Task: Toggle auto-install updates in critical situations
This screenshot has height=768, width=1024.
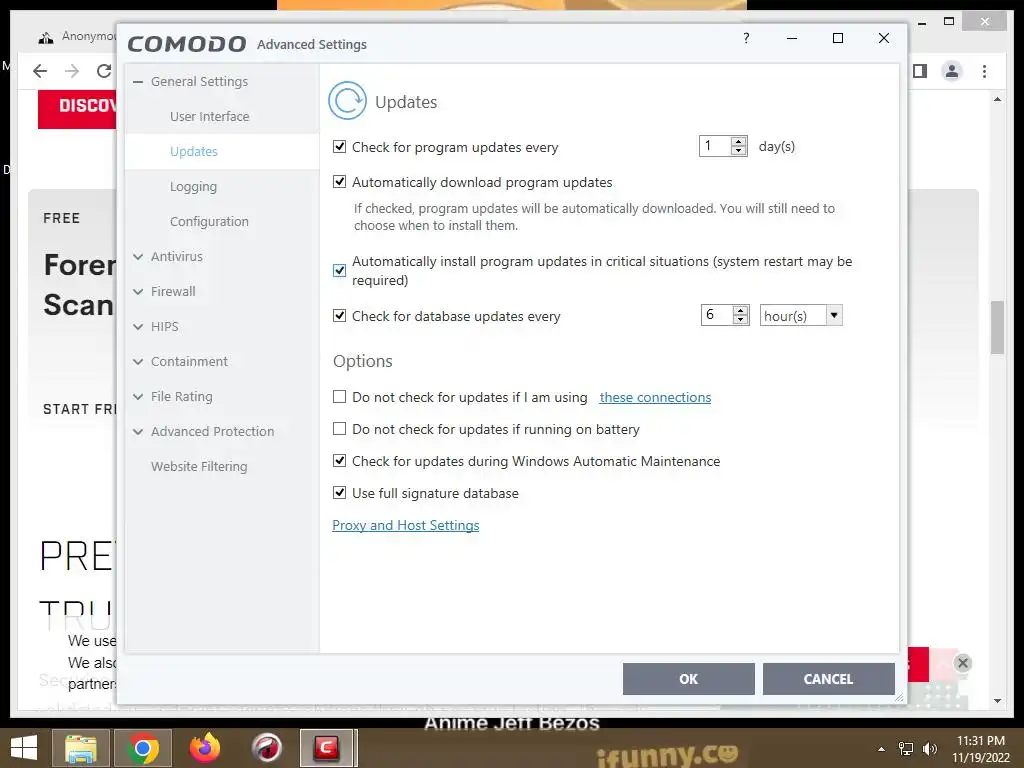Action: pos(340,270)
